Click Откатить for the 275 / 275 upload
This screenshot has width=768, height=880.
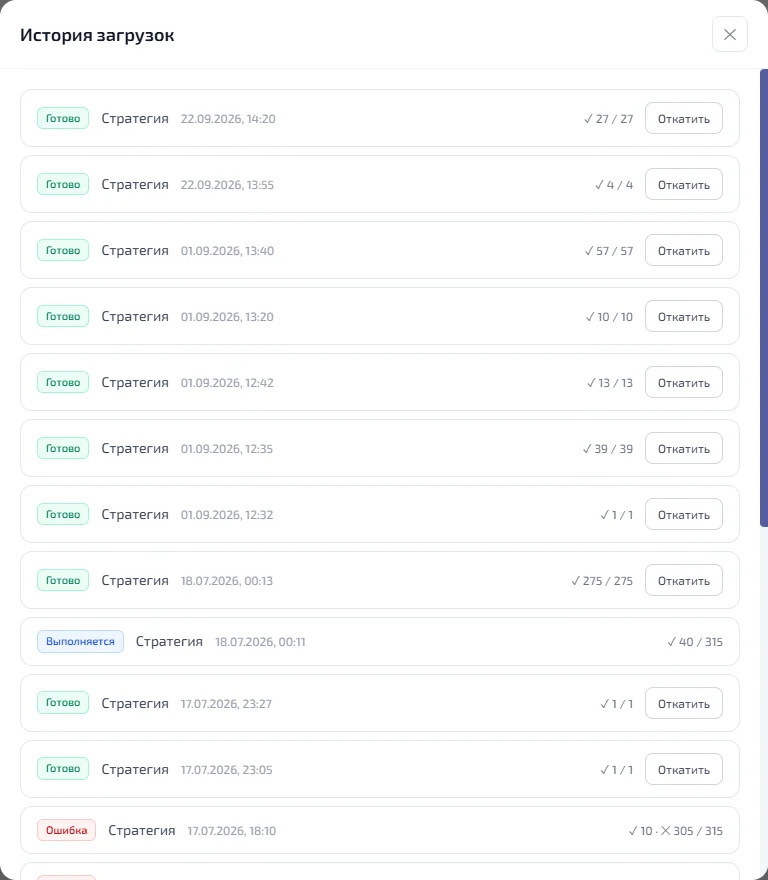click(683, 580)
